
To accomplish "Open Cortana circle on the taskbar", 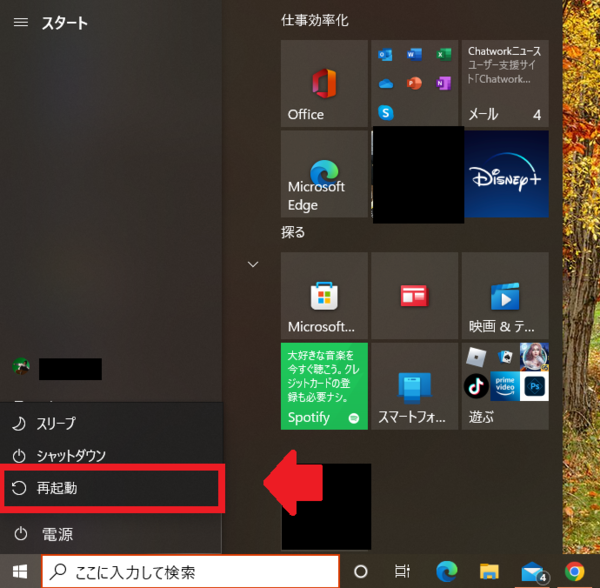I will (360, 572).
